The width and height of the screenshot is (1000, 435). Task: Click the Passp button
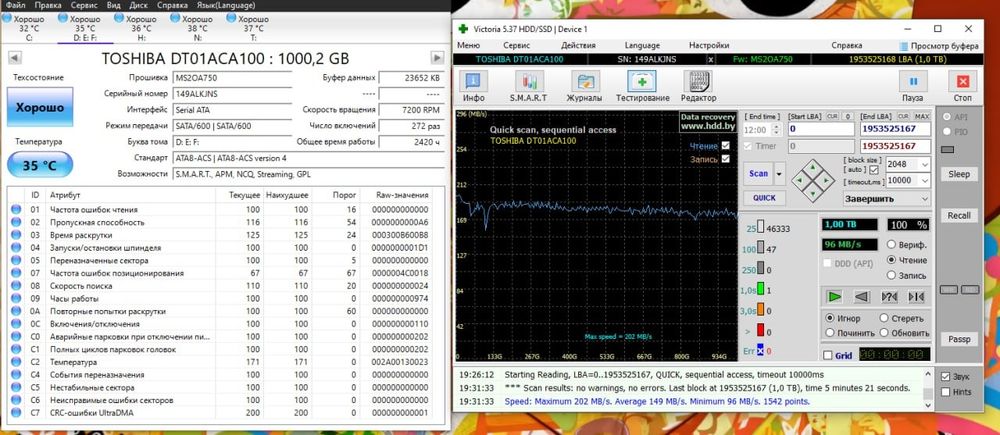tap(959, 339)
